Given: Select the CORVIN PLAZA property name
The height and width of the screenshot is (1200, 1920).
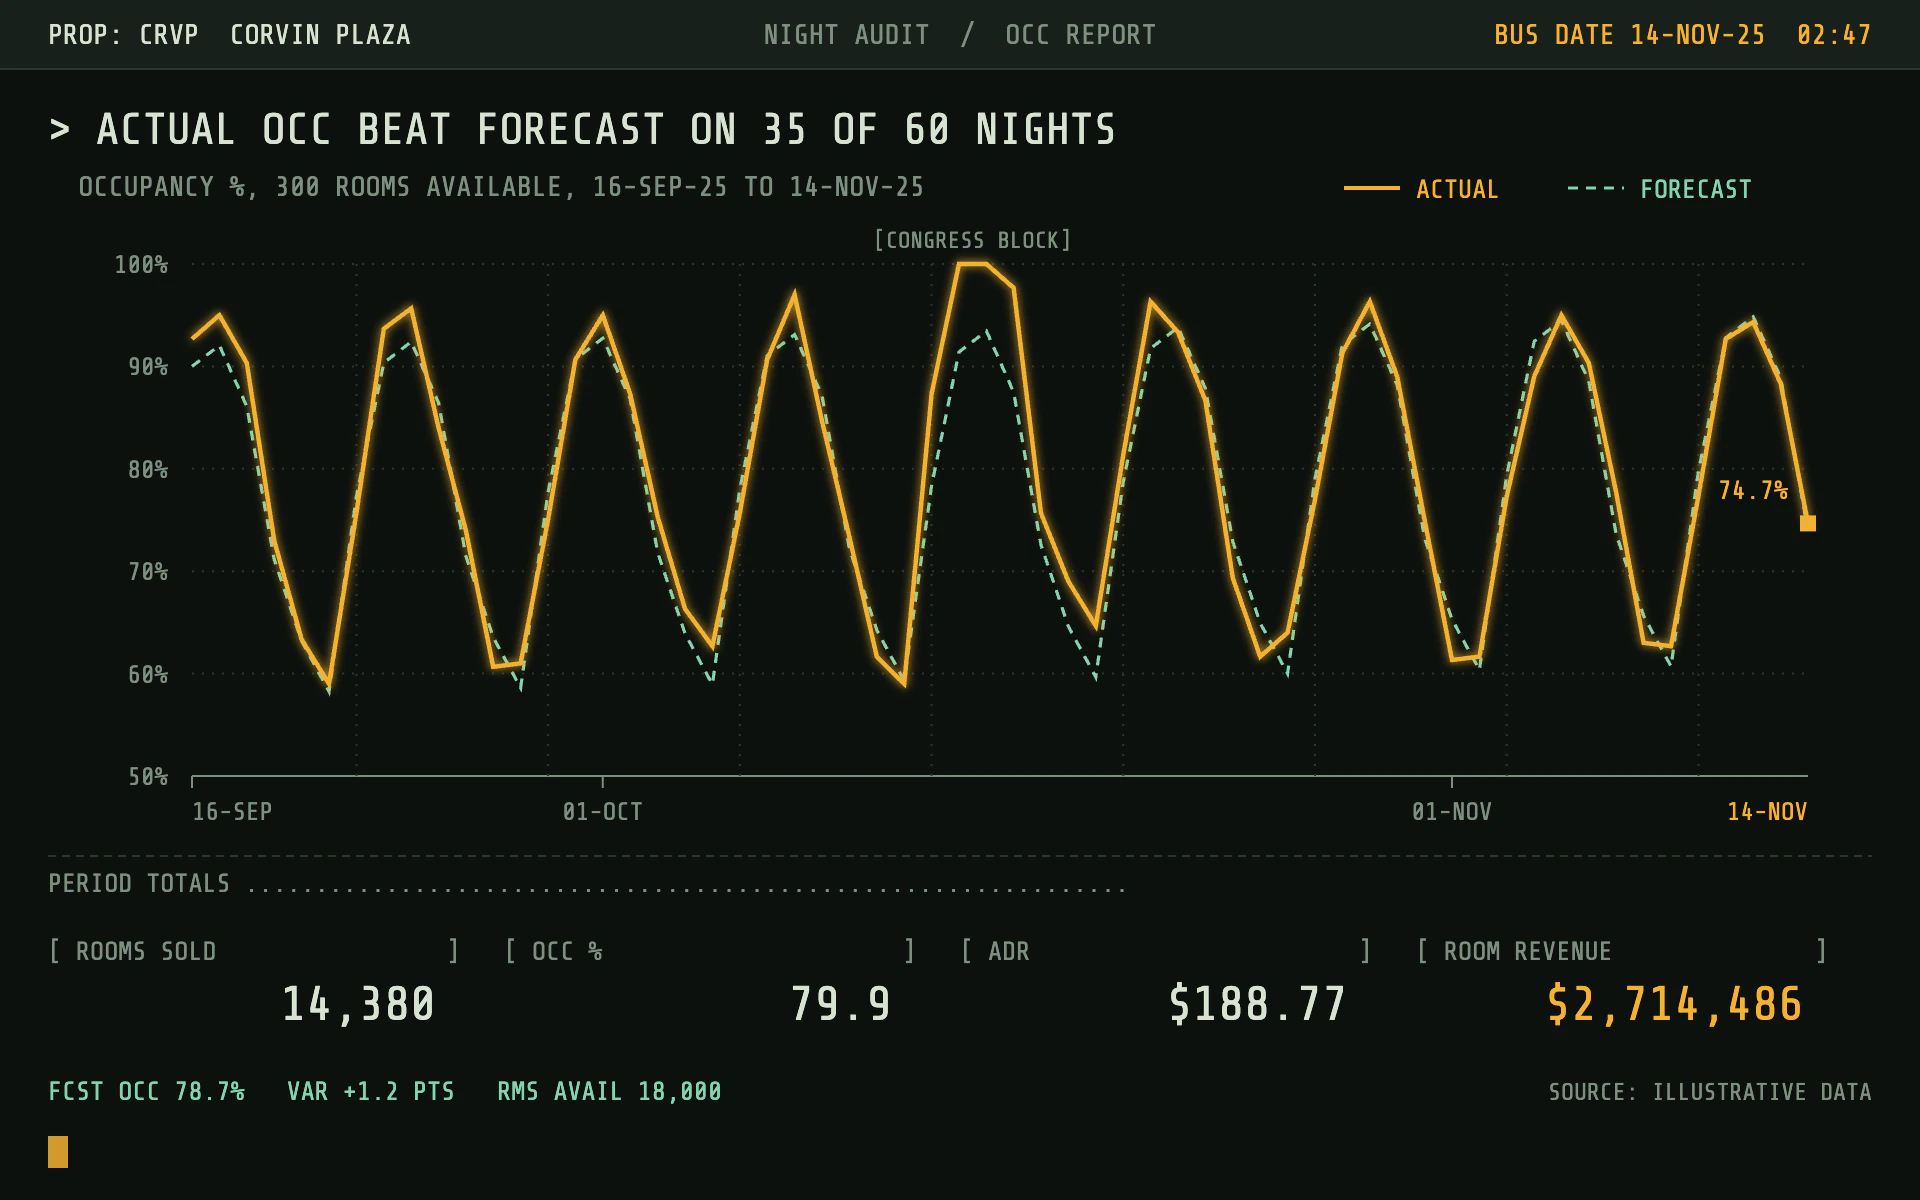Looking at the screenshot, I should pos(320,35).
